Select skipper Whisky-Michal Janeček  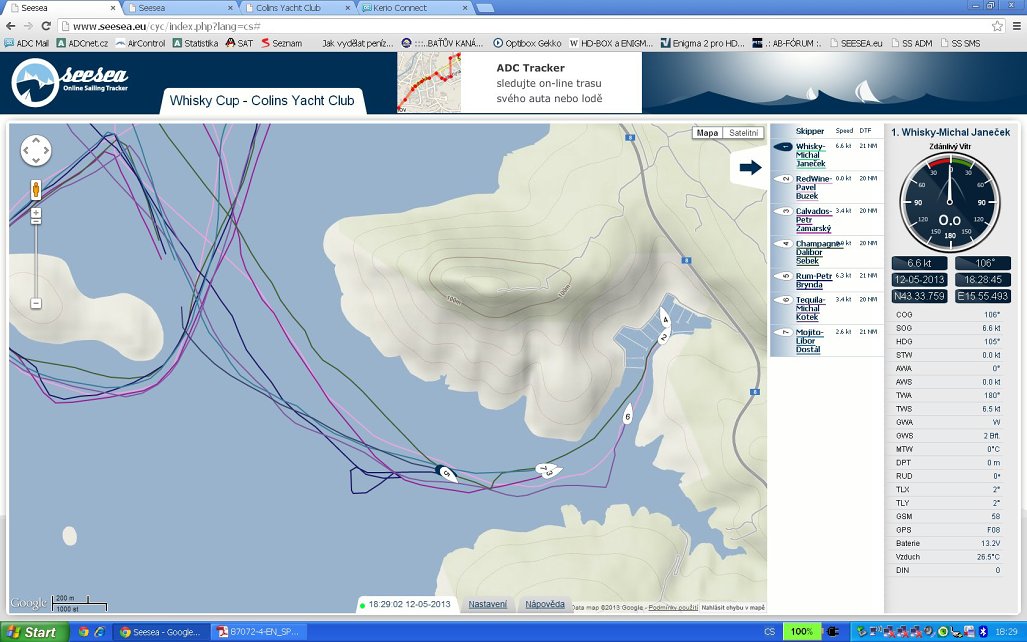[x=810, y=154]
